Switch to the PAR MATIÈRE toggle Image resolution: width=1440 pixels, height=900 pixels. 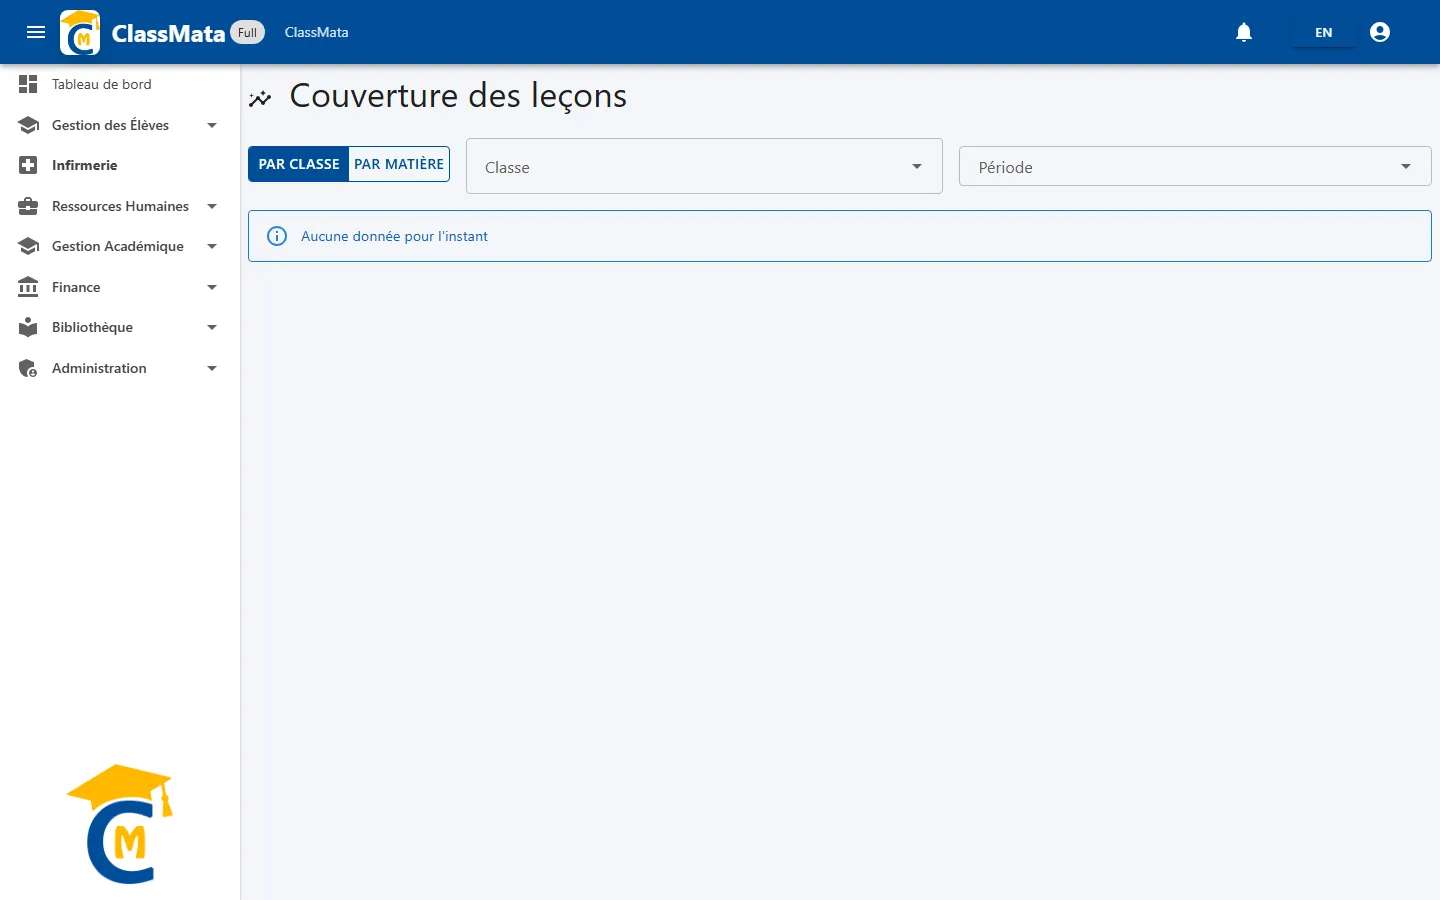pos(399,164)
